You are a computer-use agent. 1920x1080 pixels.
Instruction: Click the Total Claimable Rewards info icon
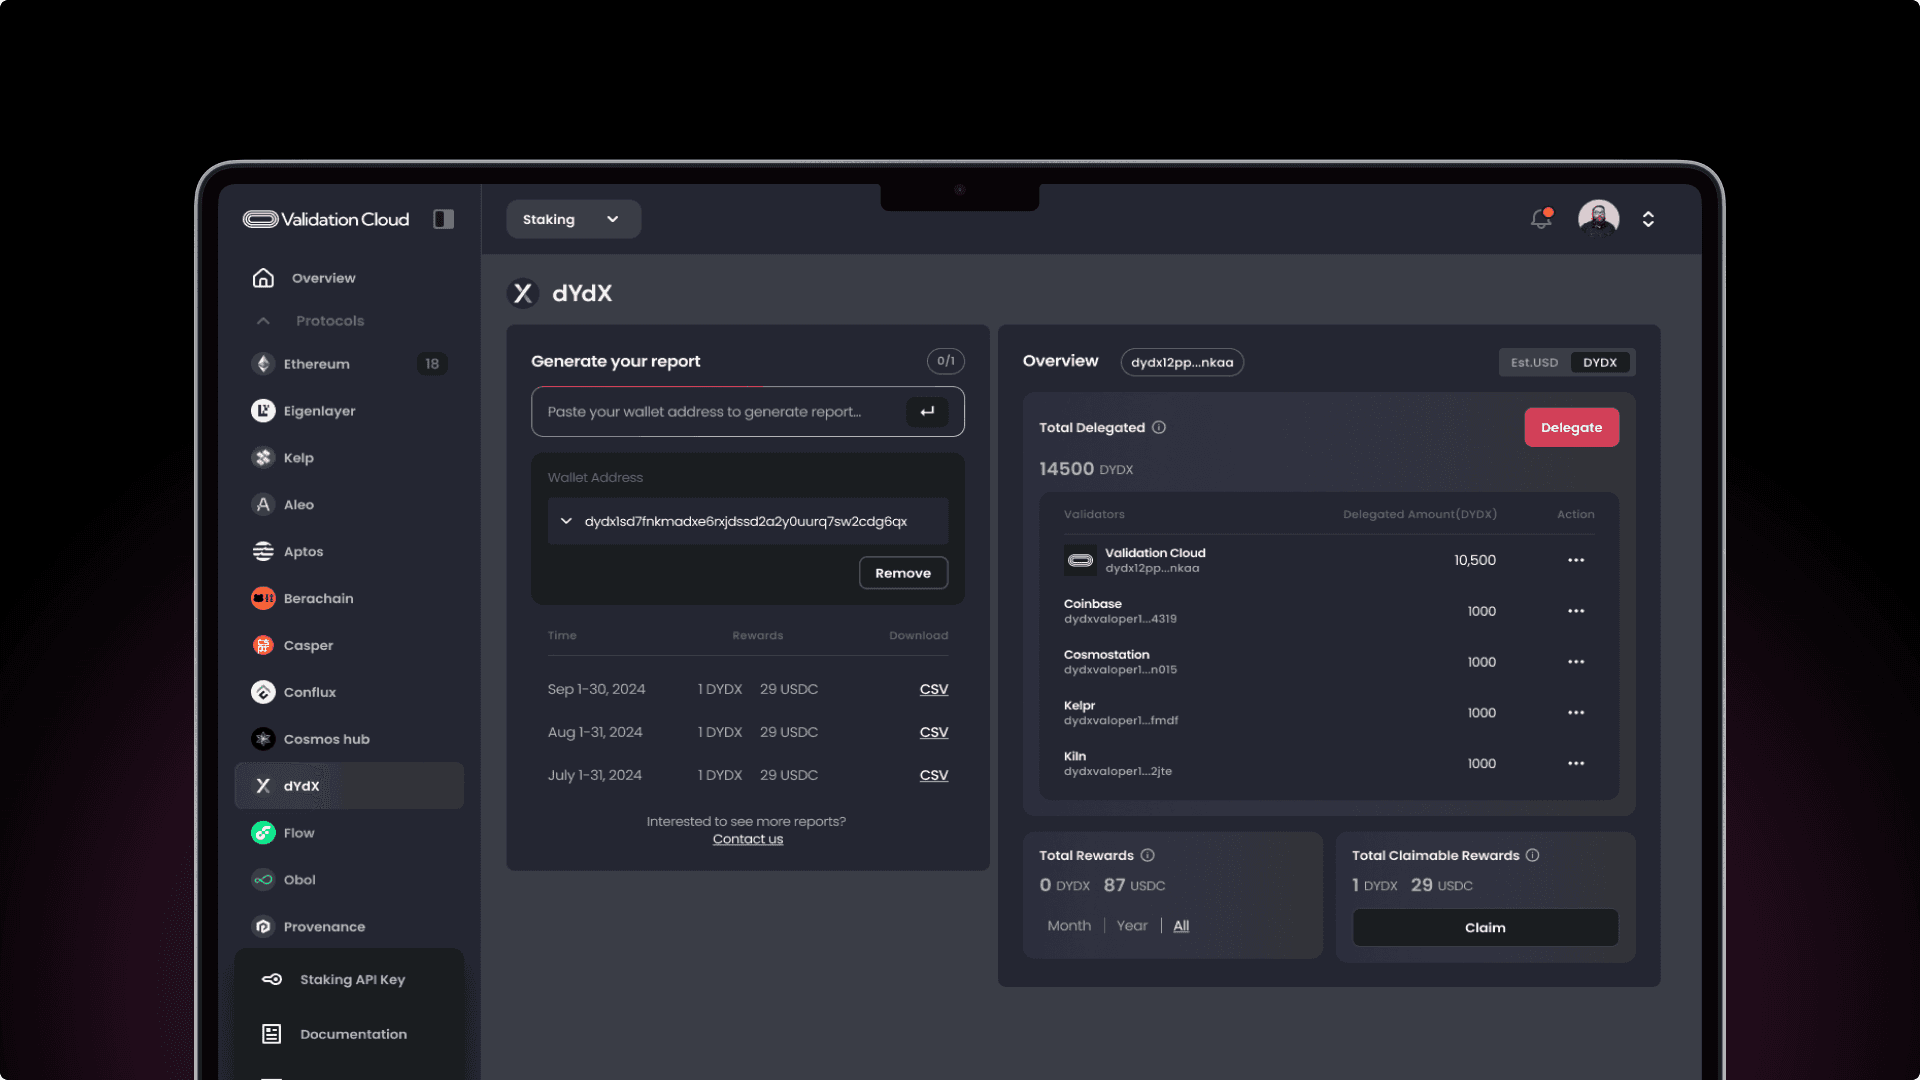1532,855
